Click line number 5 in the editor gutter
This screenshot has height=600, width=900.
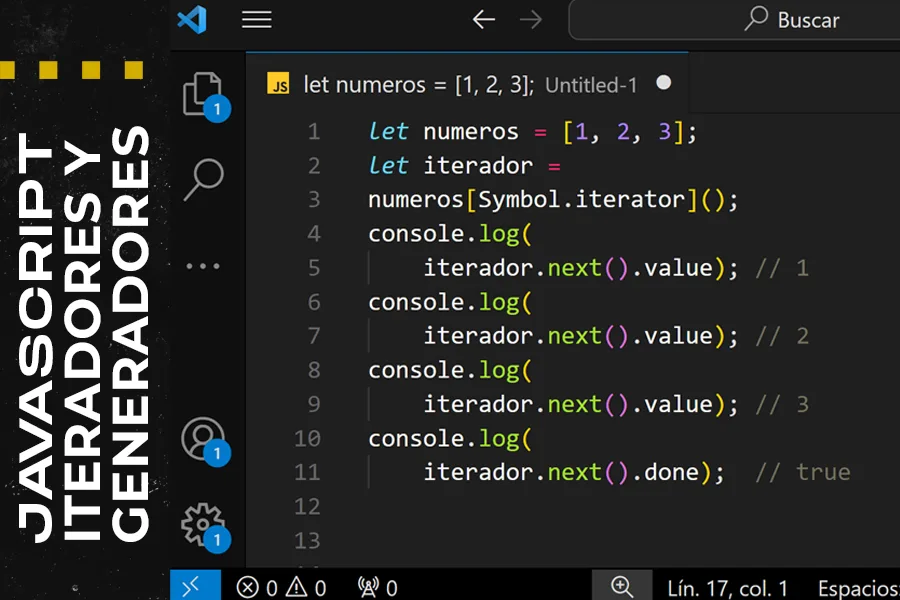(313, 267)
